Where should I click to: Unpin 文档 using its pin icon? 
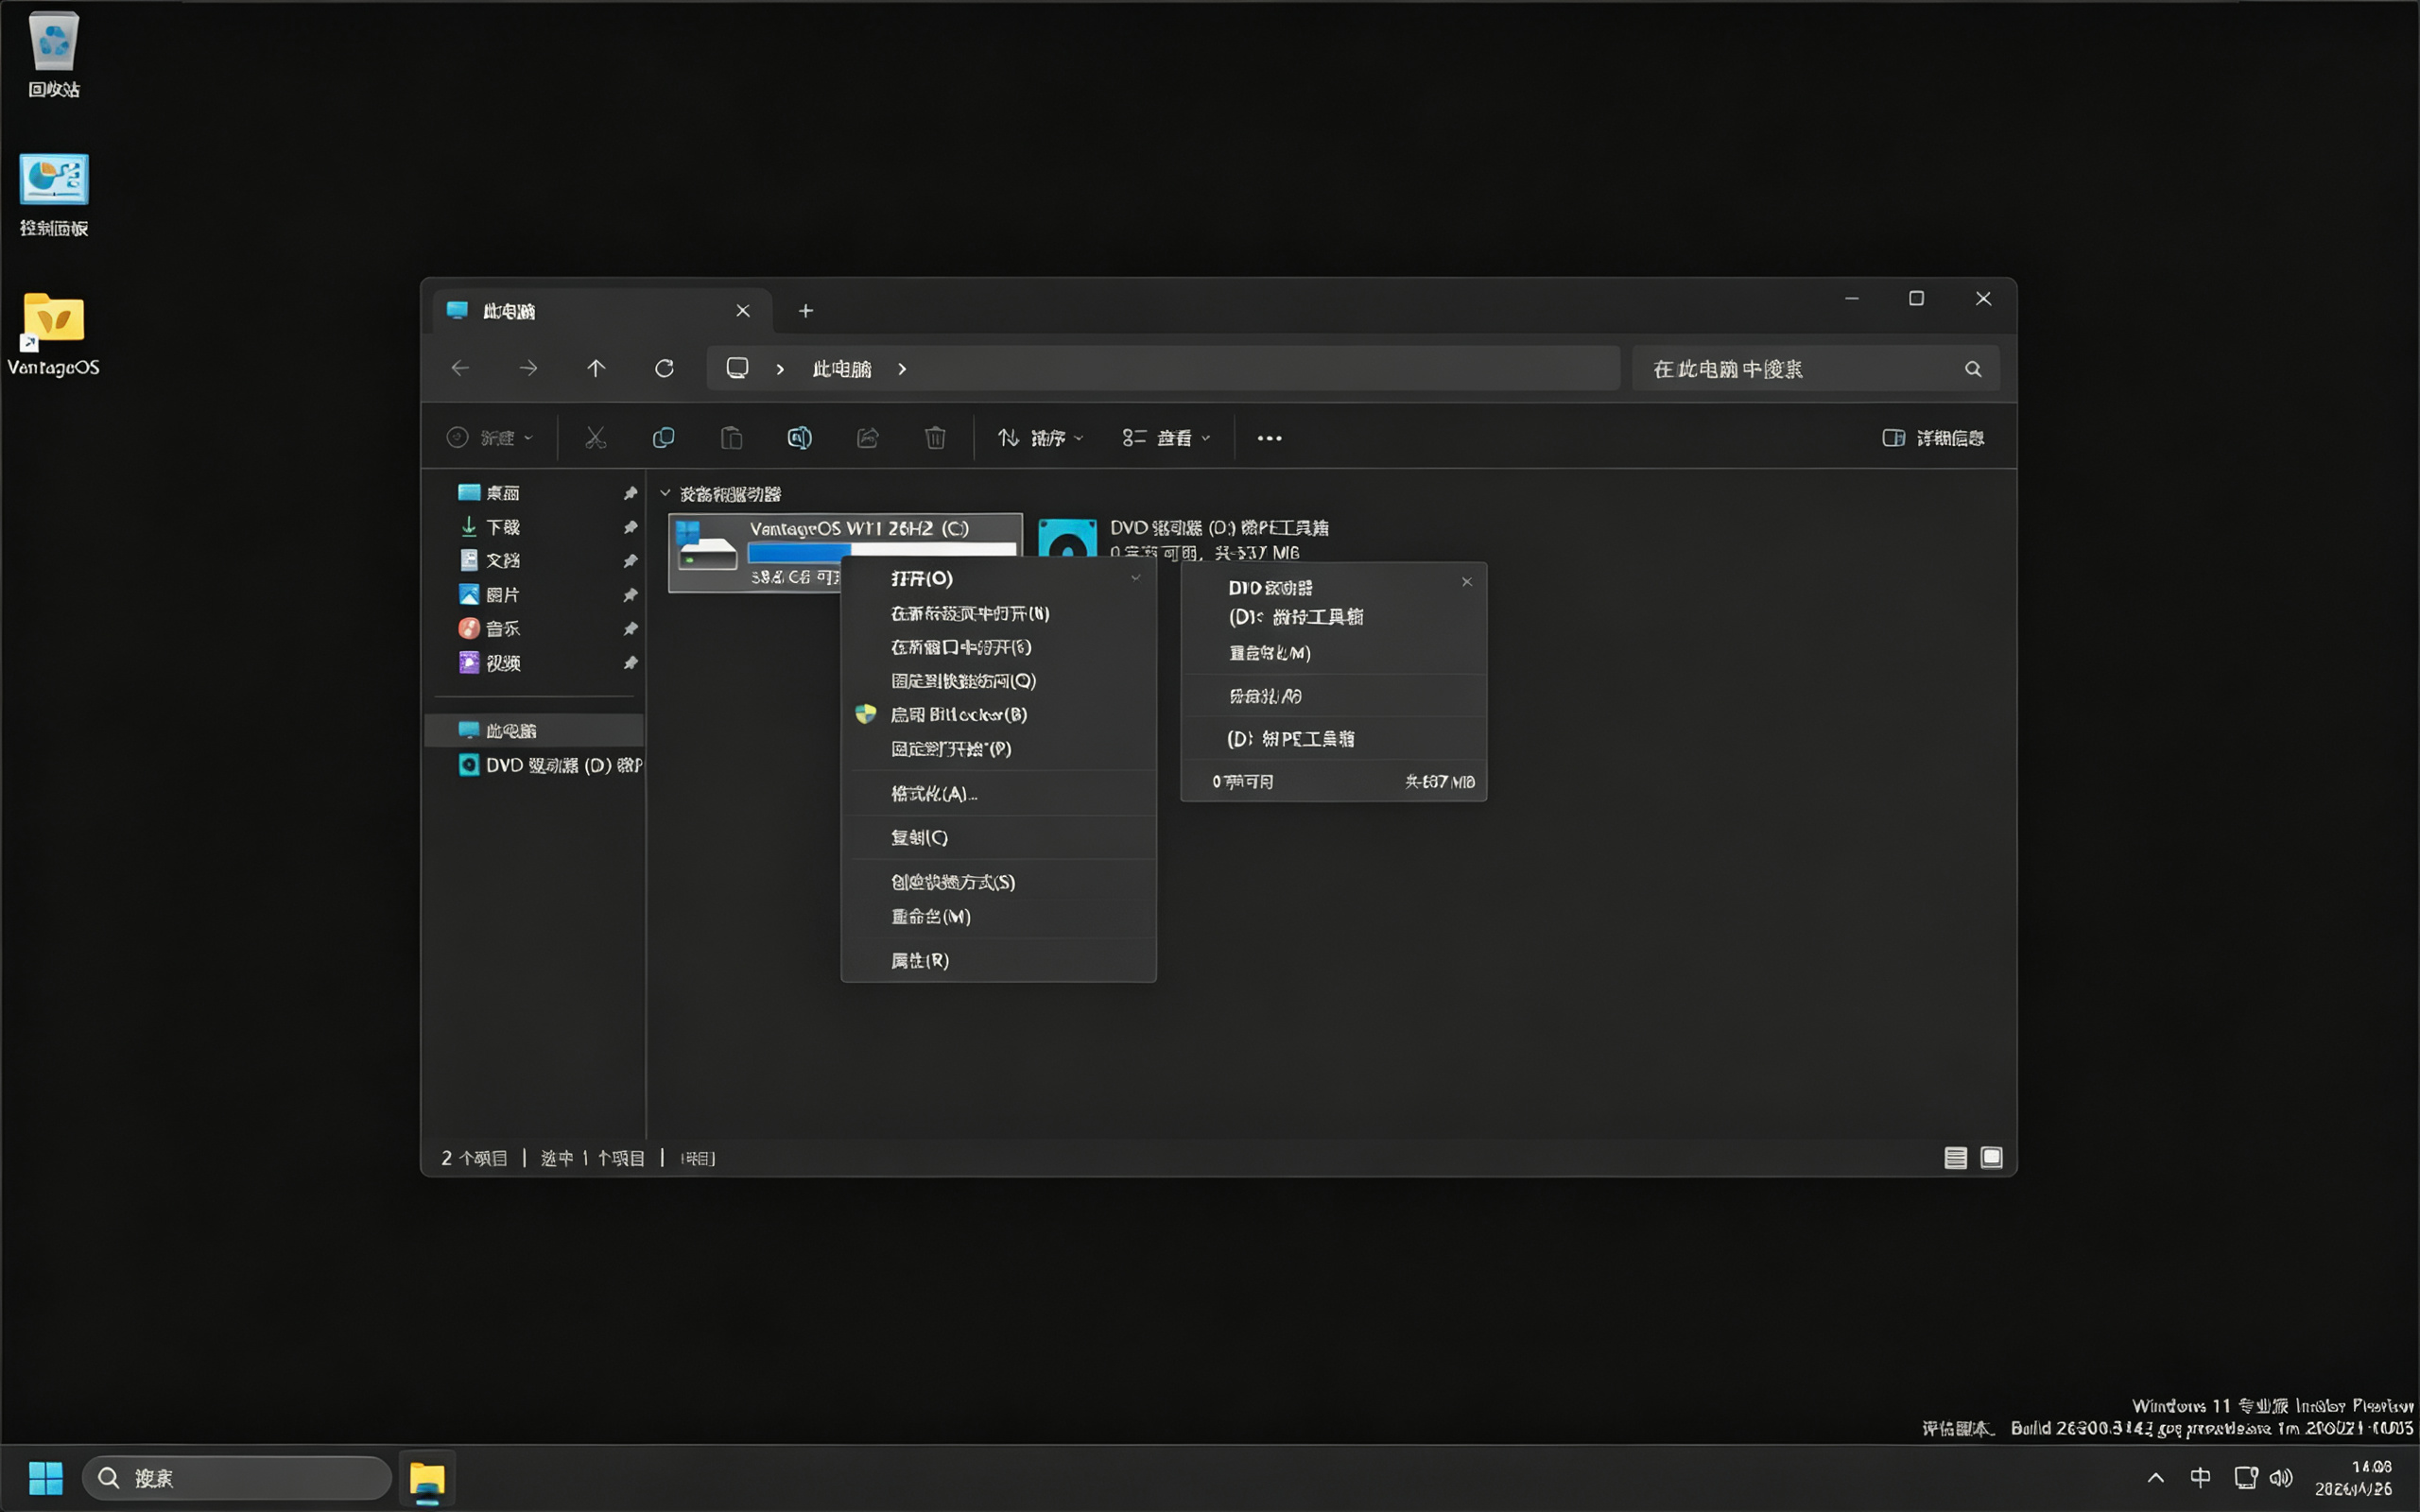click(630, 561)
